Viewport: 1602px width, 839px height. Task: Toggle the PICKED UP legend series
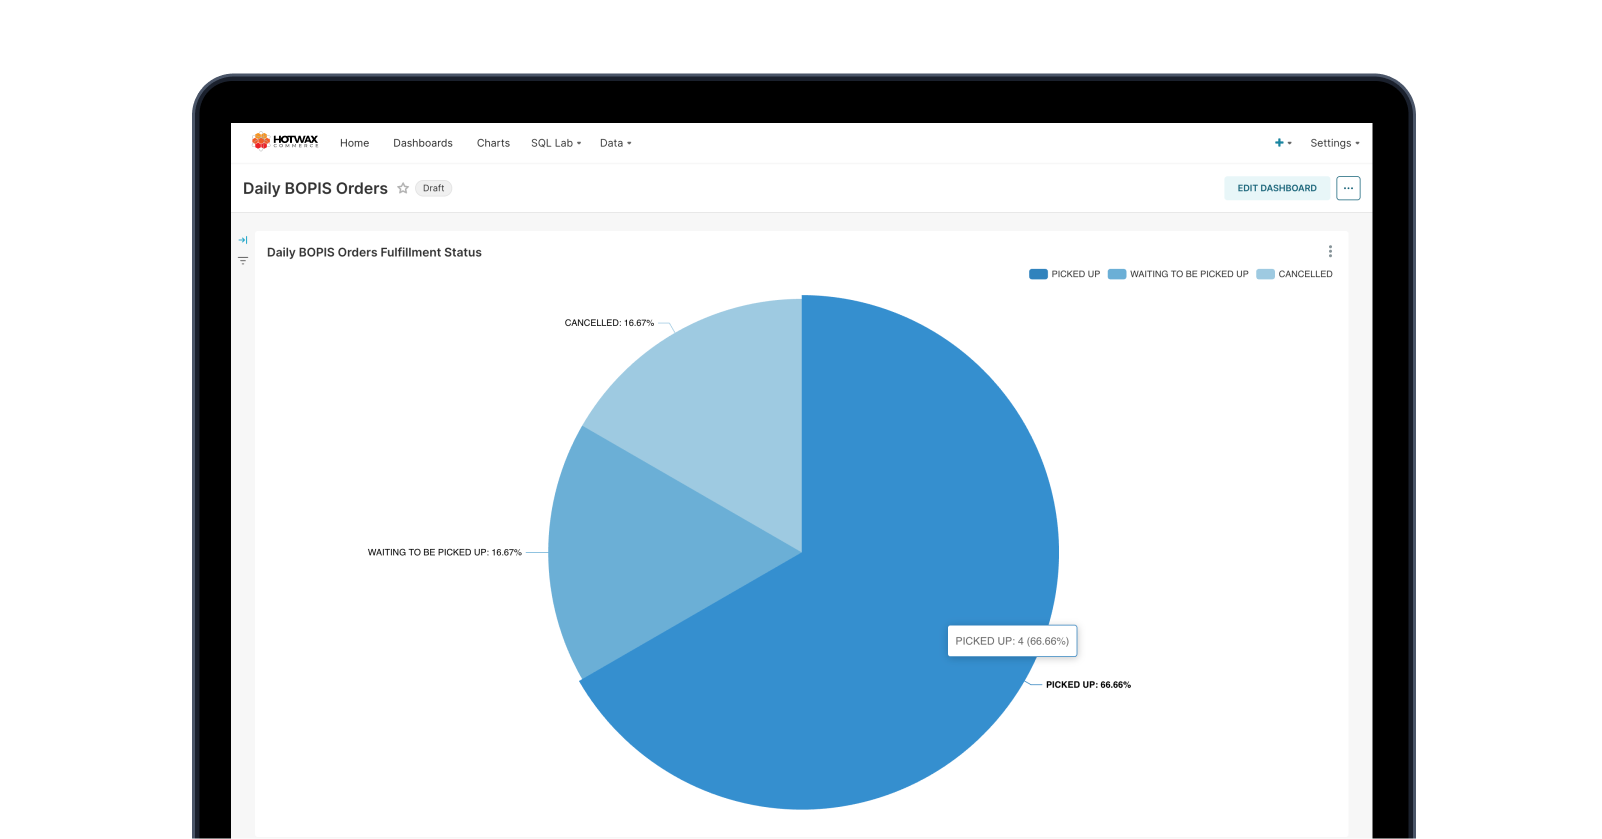click(1064, 274)
